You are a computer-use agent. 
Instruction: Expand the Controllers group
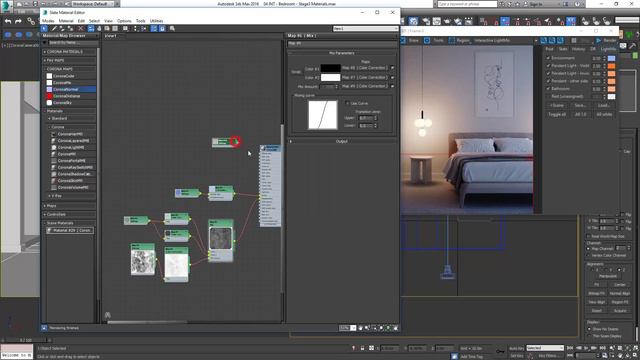point(70,214)
